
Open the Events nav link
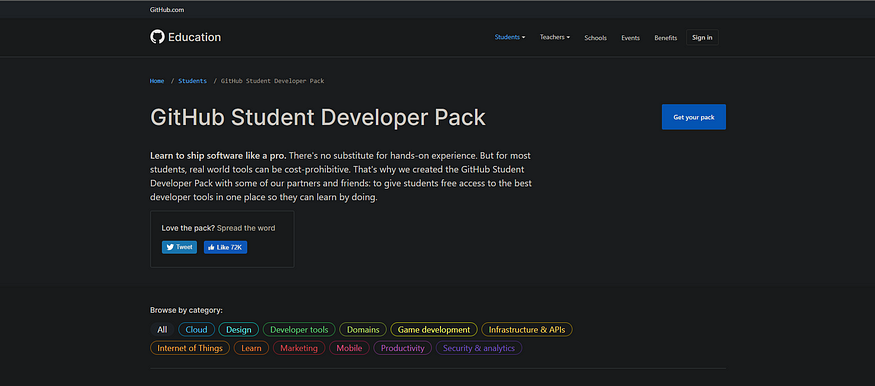[x=631, y=38]
